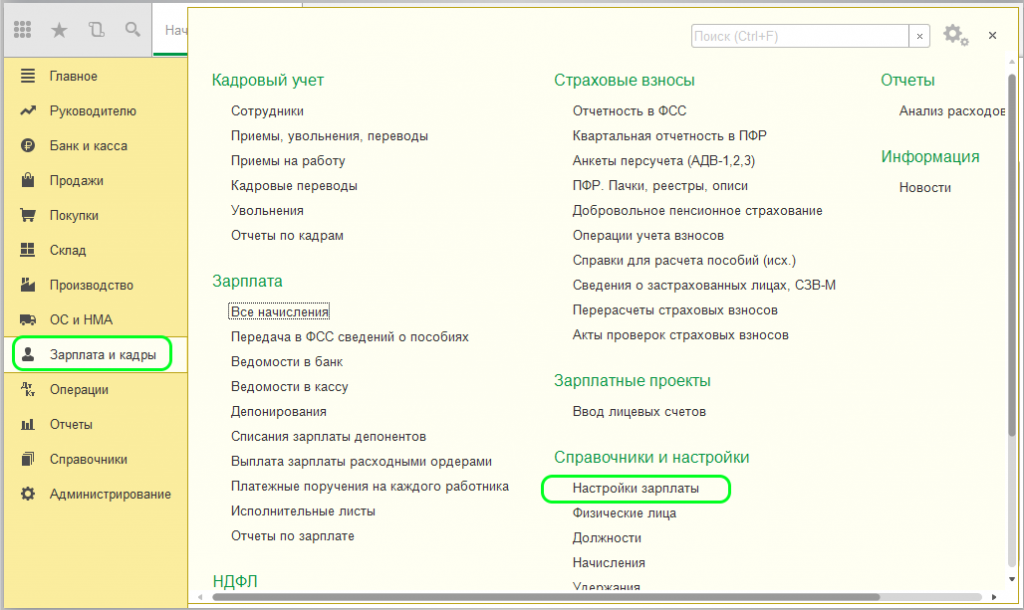
Task: Click the Администрирование gear icon
Action: point(27,494)
